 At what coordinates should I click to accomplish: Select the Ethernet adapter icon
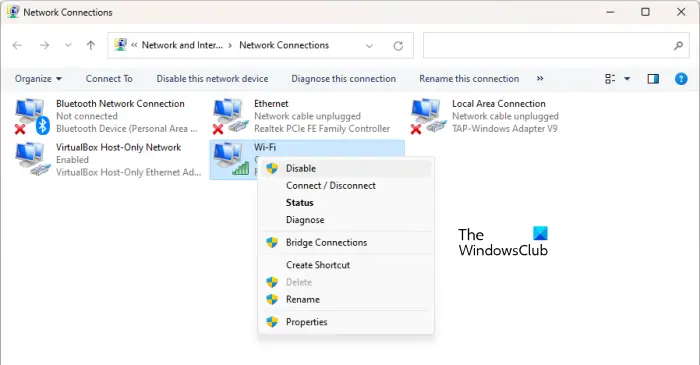tap(230, 116)
